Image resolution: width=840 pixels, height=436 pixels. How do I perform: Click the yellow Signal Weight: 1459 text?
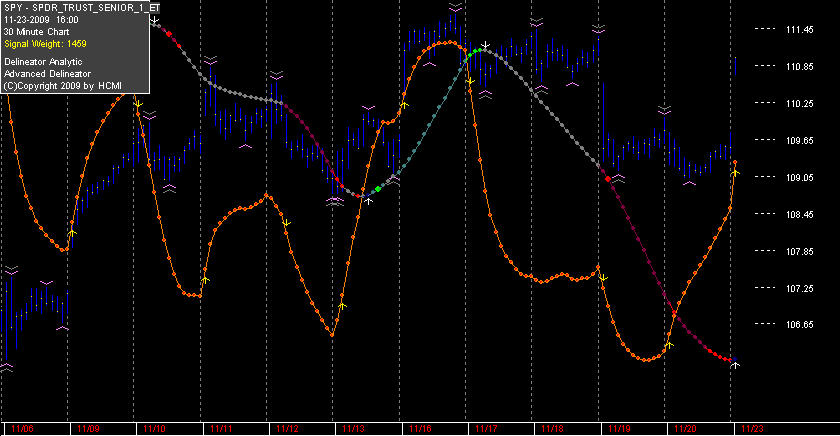(45, 44)
